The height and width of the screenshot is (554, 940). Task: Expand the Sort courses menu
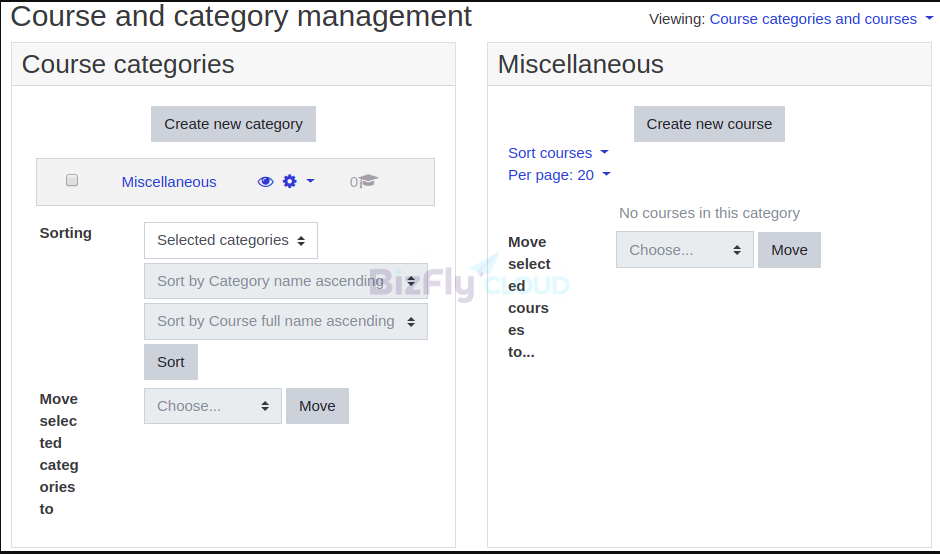pos(558,153)
